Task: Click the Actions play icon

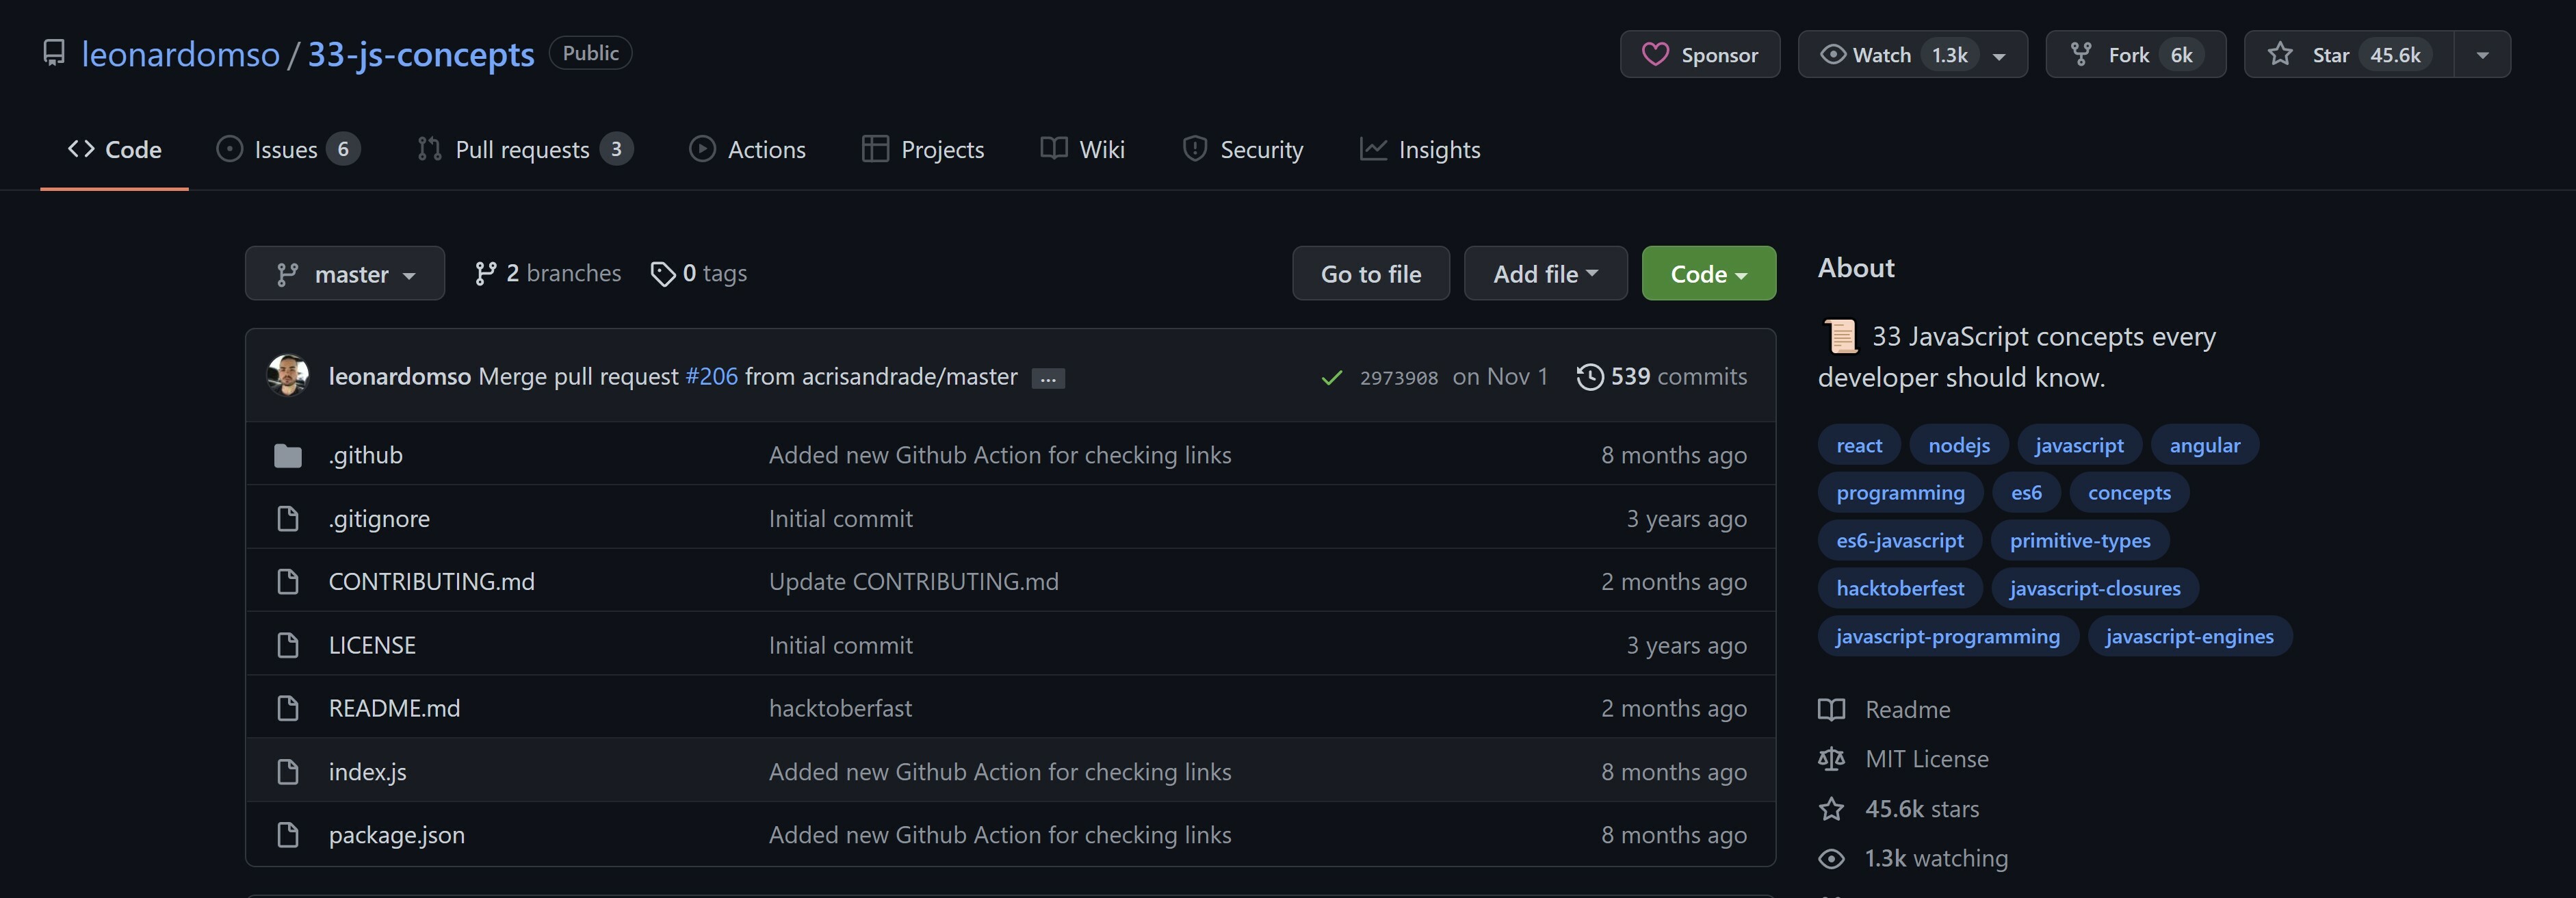Action: [702, 149]
